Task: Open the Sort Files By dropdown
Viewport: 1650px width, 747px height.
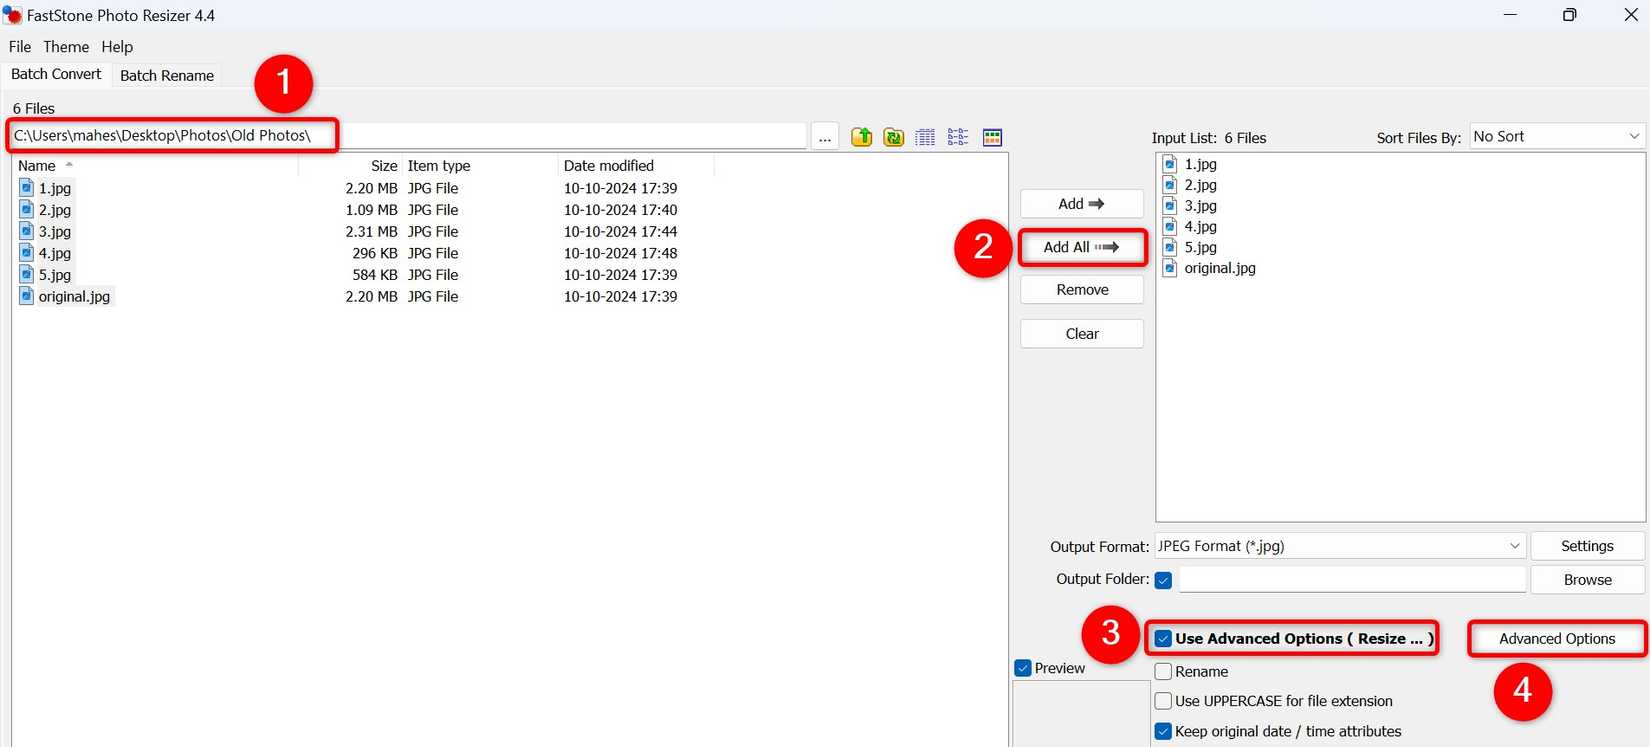Action: (x=1556, y=137)
